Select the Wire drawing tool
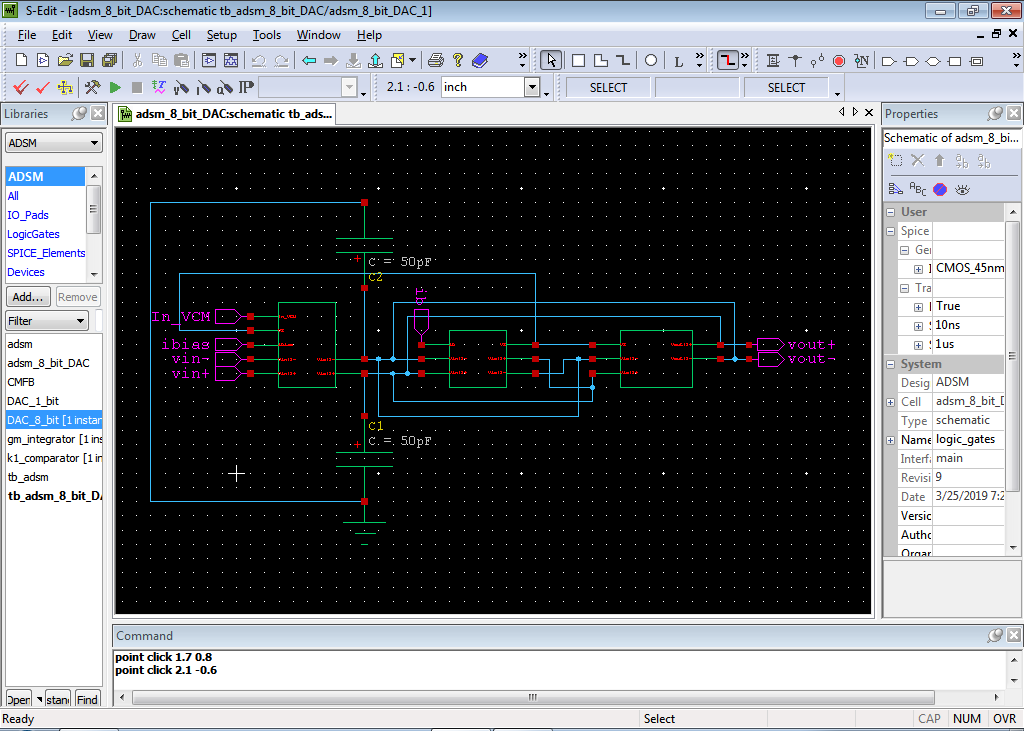Screen dimensions: 1024x731 pyautogui.click(x=727, y=61)
